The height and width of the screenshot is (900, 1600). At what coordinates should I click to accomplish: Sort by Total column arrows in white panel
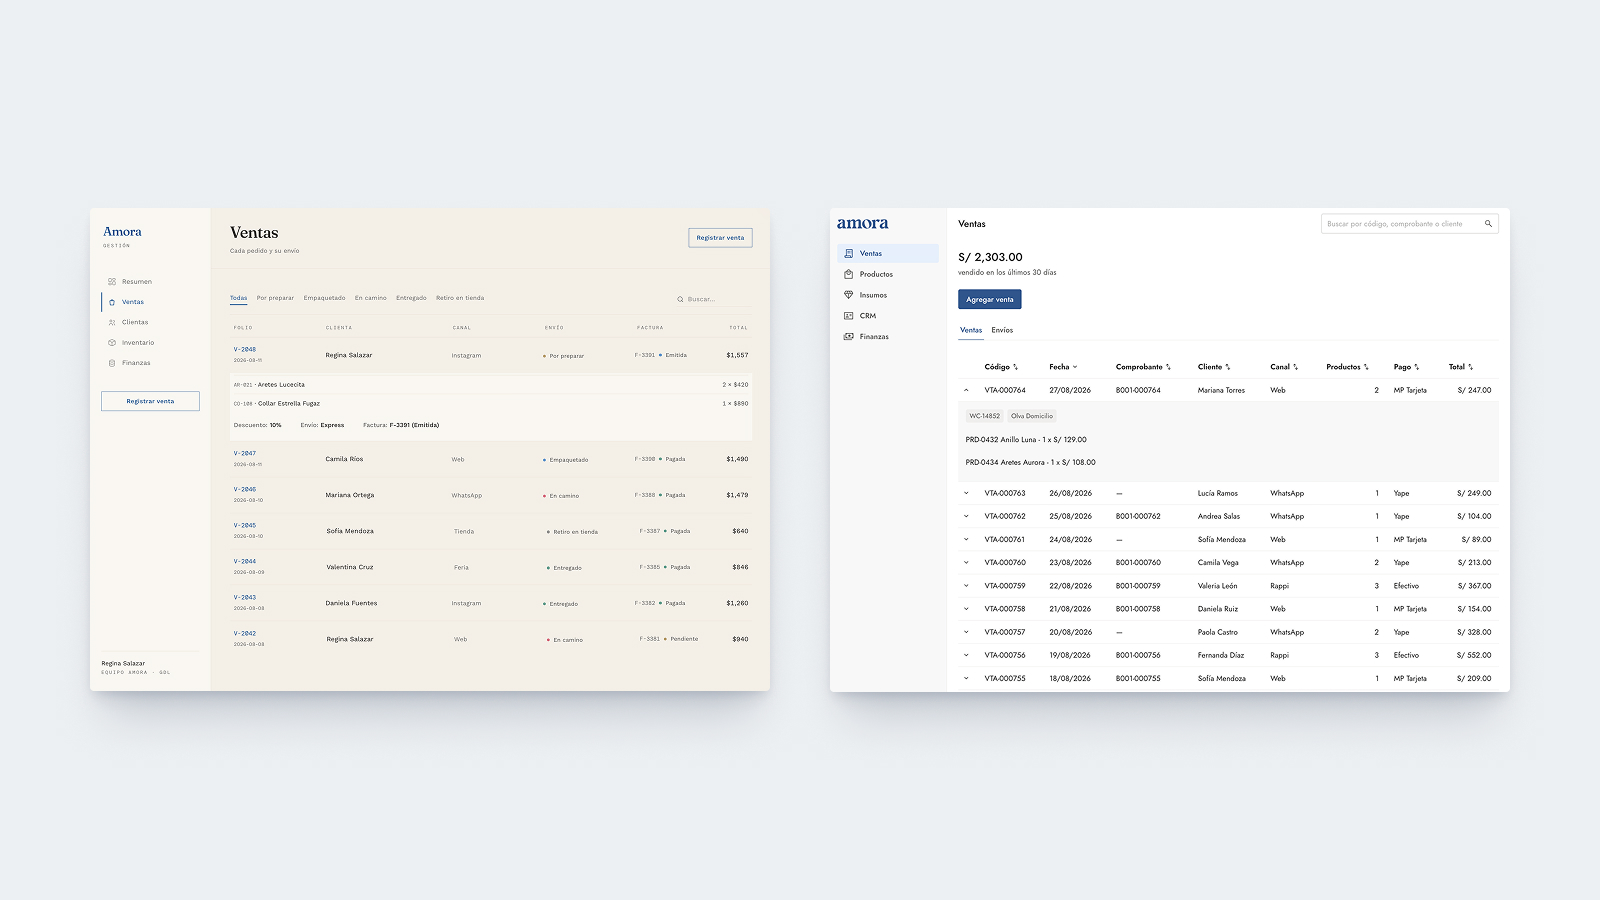1471,367
